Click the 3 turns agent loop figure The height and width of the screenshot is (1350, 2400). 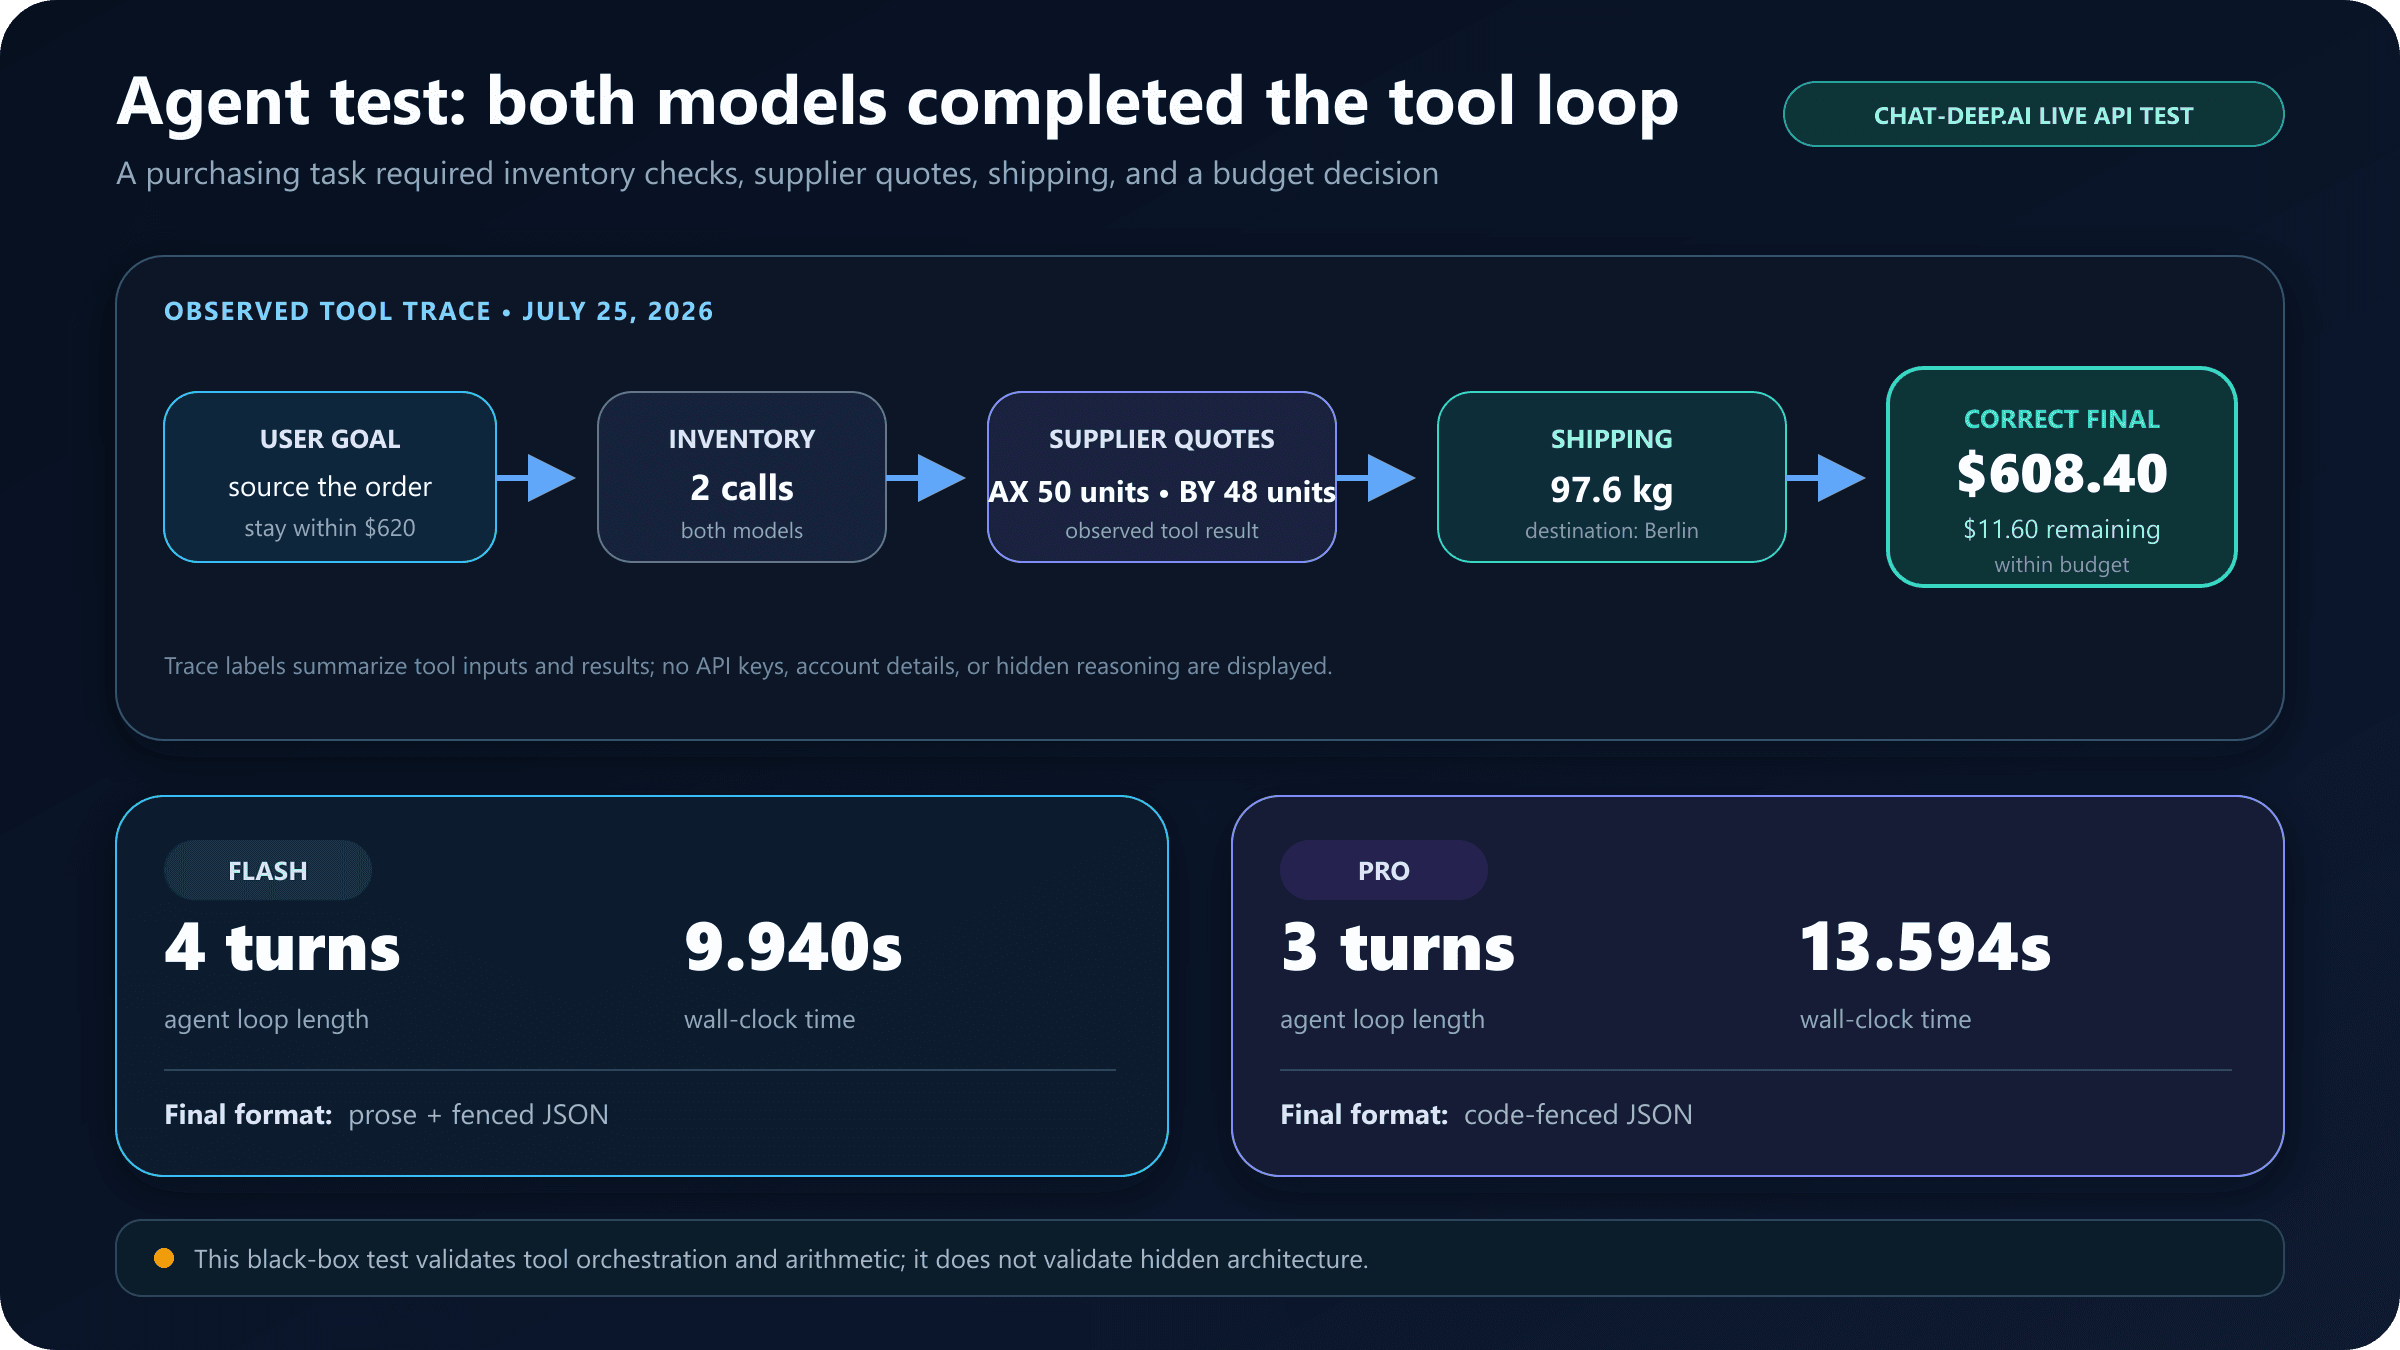coord(1398,947)
